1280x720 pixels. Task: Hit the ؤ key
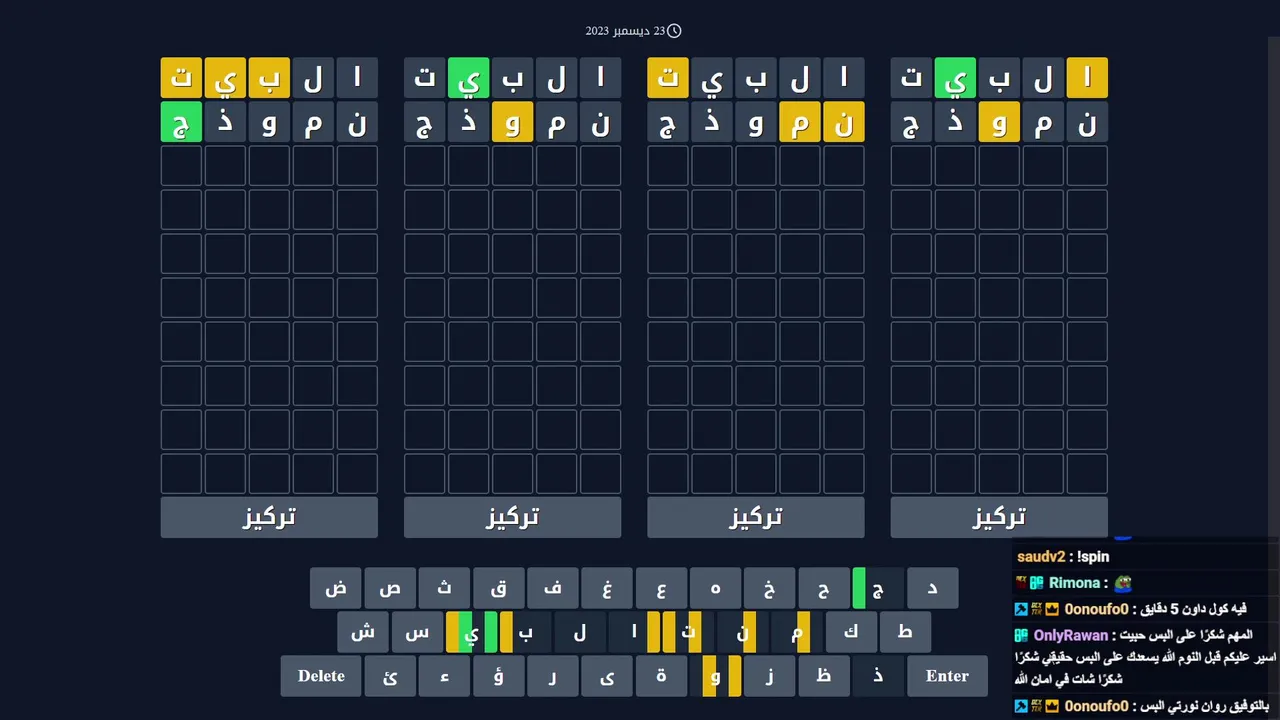[498, 676]
